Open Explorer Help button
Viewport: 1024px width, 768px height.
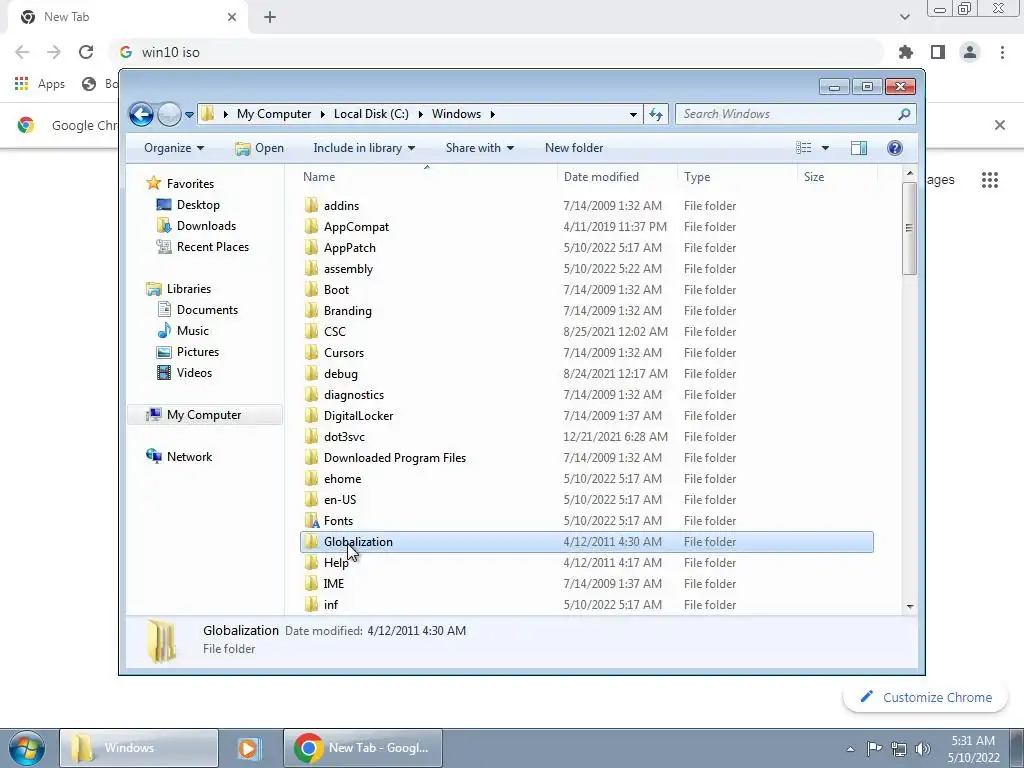pos(895,148)
